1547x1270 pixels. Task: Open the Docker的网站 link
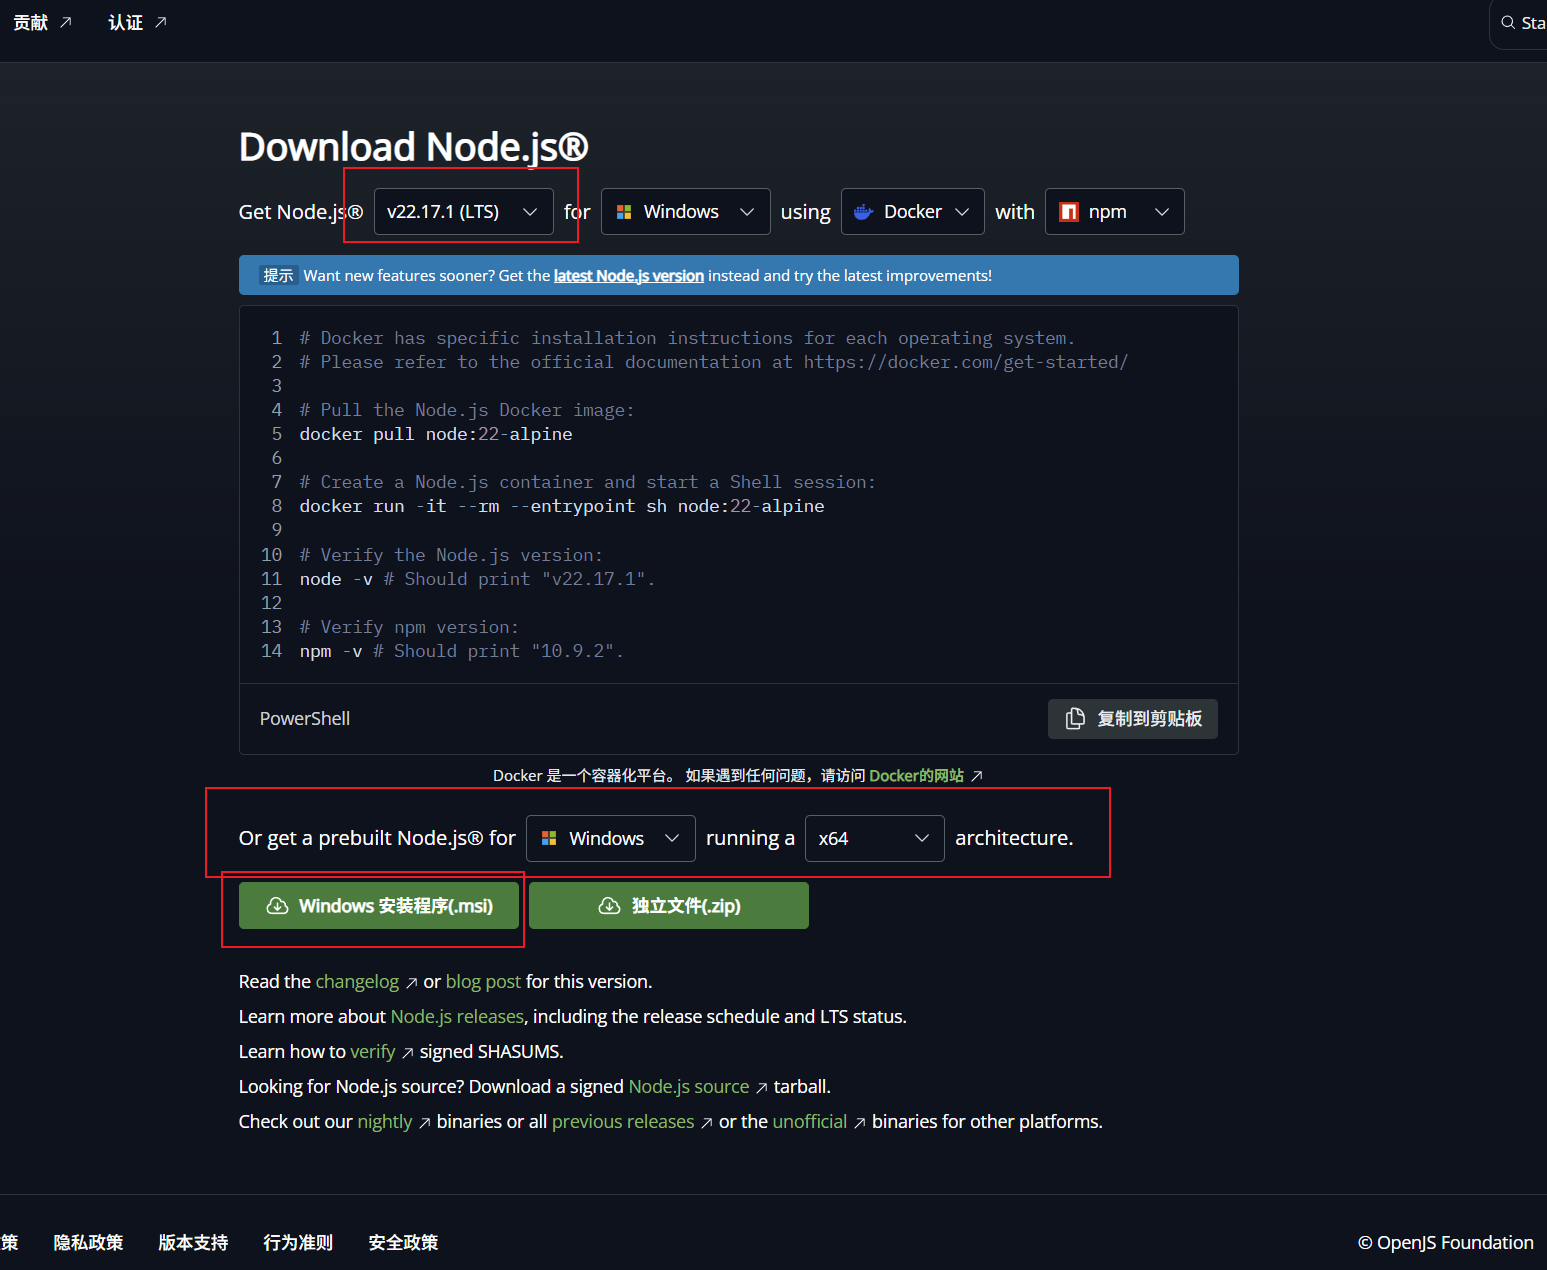(x=916, y=776)
